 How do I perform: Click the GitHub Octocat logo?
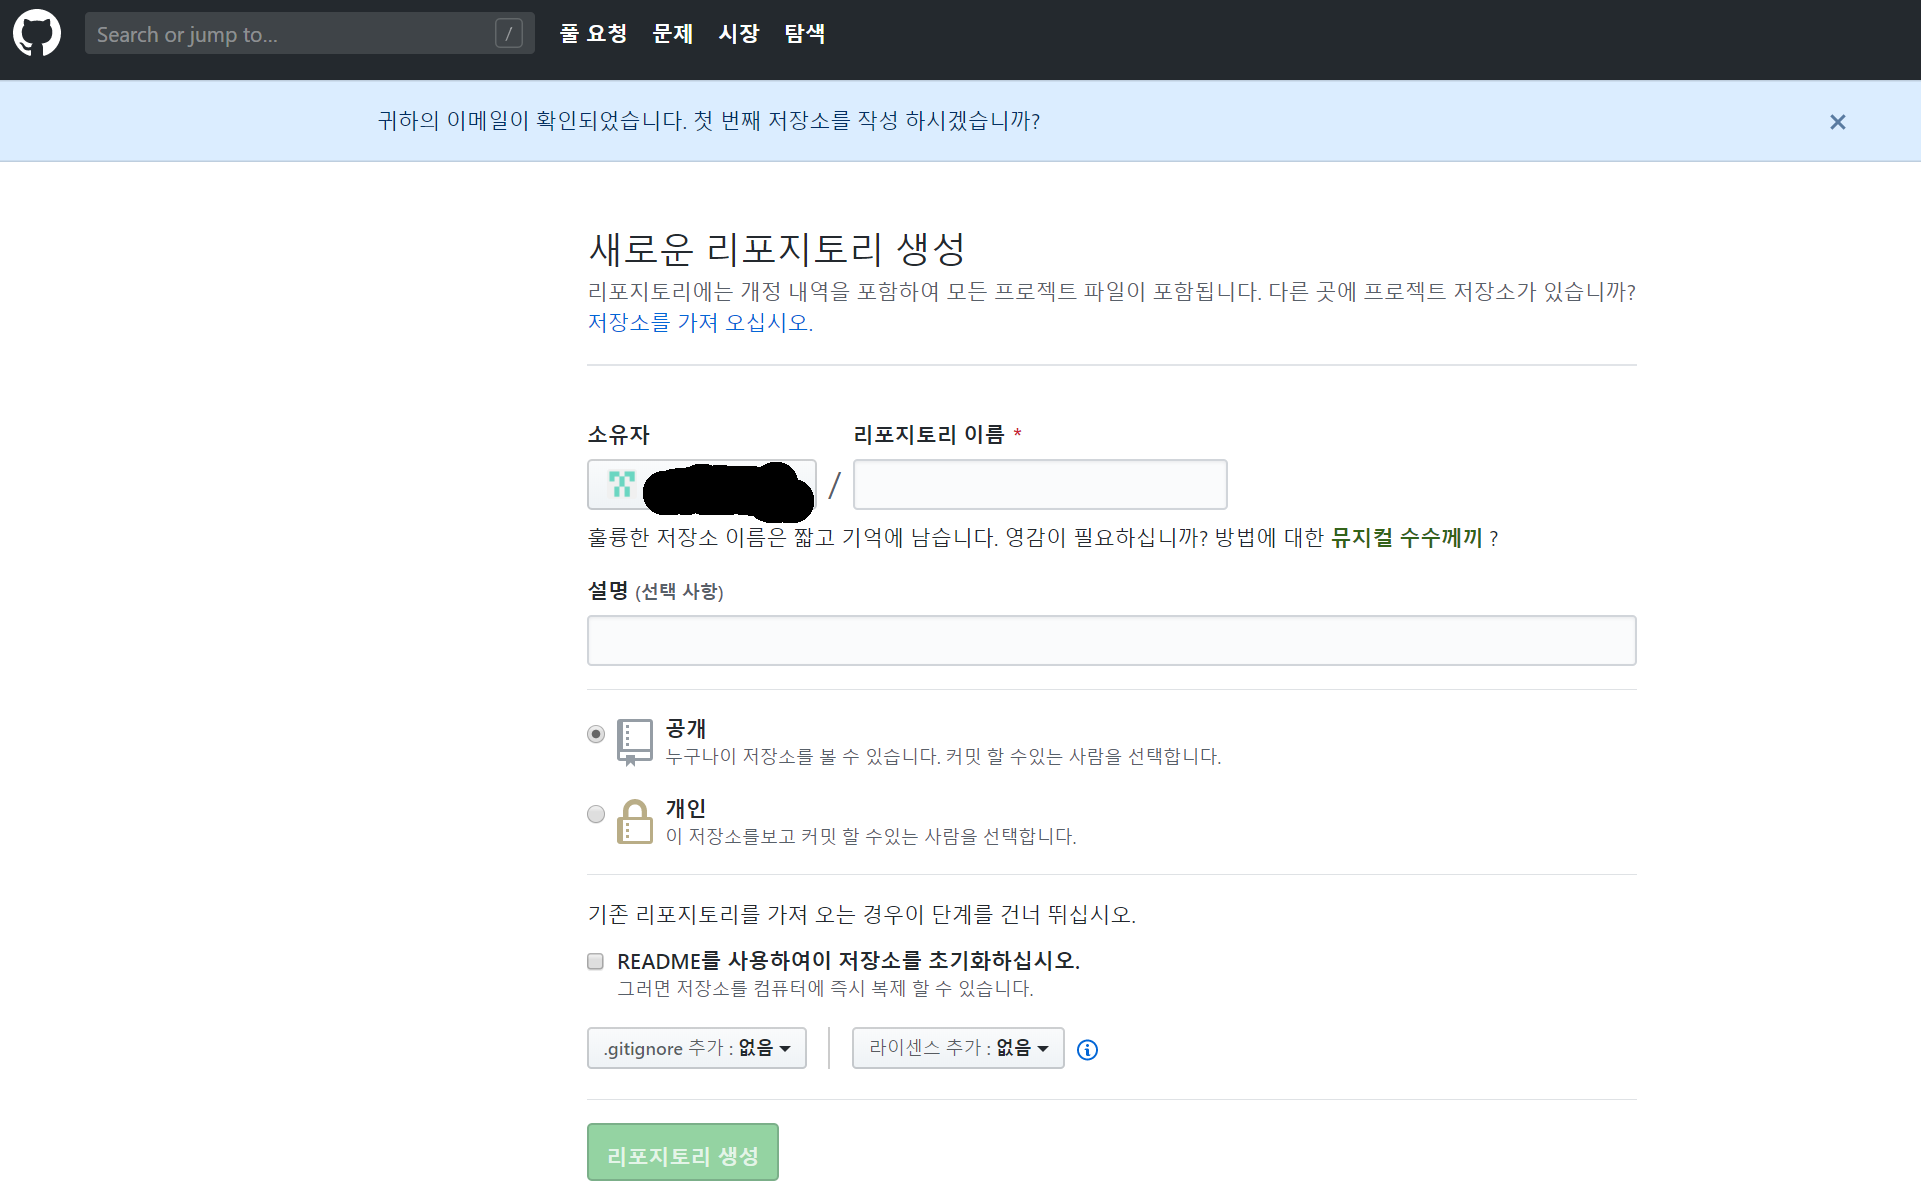pos(37,34)
